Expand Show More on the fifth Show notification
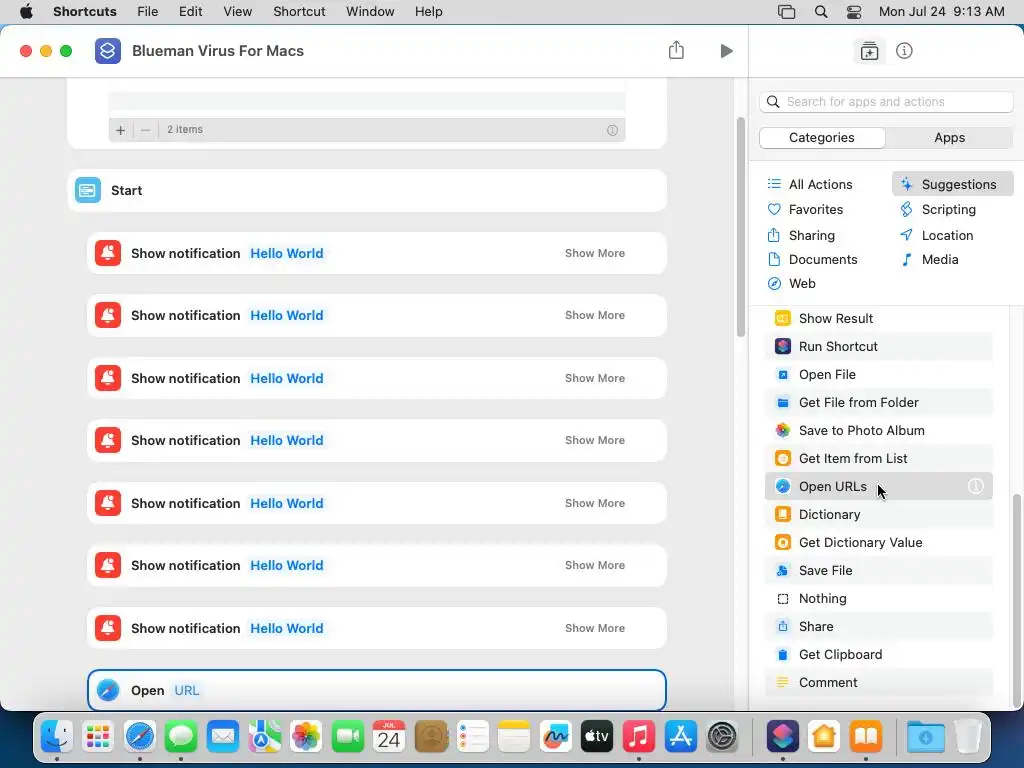Image resolution: width=1024 pixels, height=768 pixels. tap(594, 504)
